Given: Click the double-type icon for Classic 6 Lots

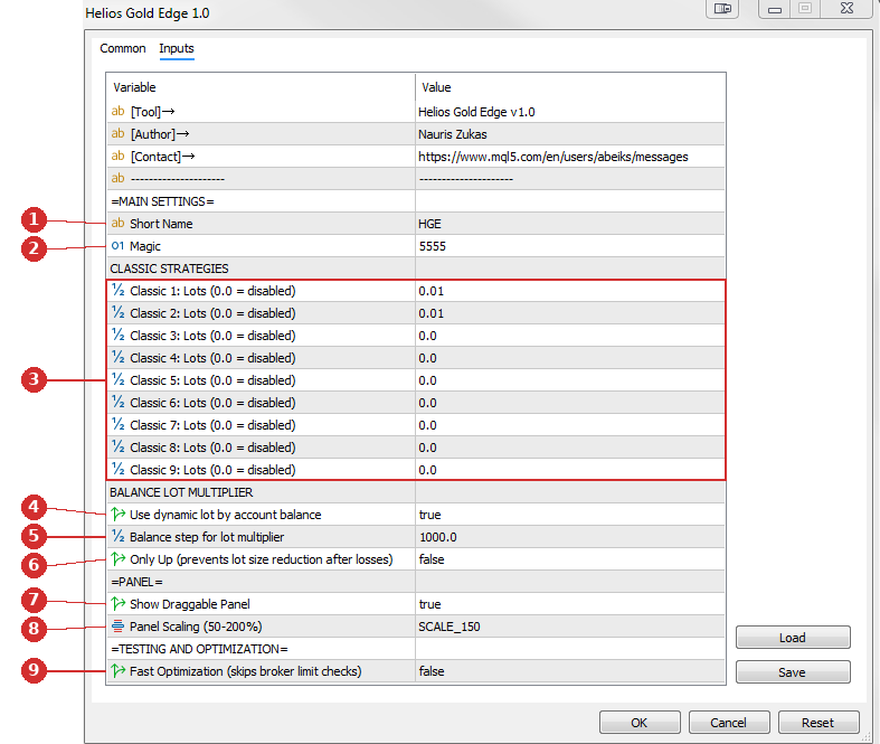Looking at the screenshot, I should pyautogui.click(x=118, y=402).
